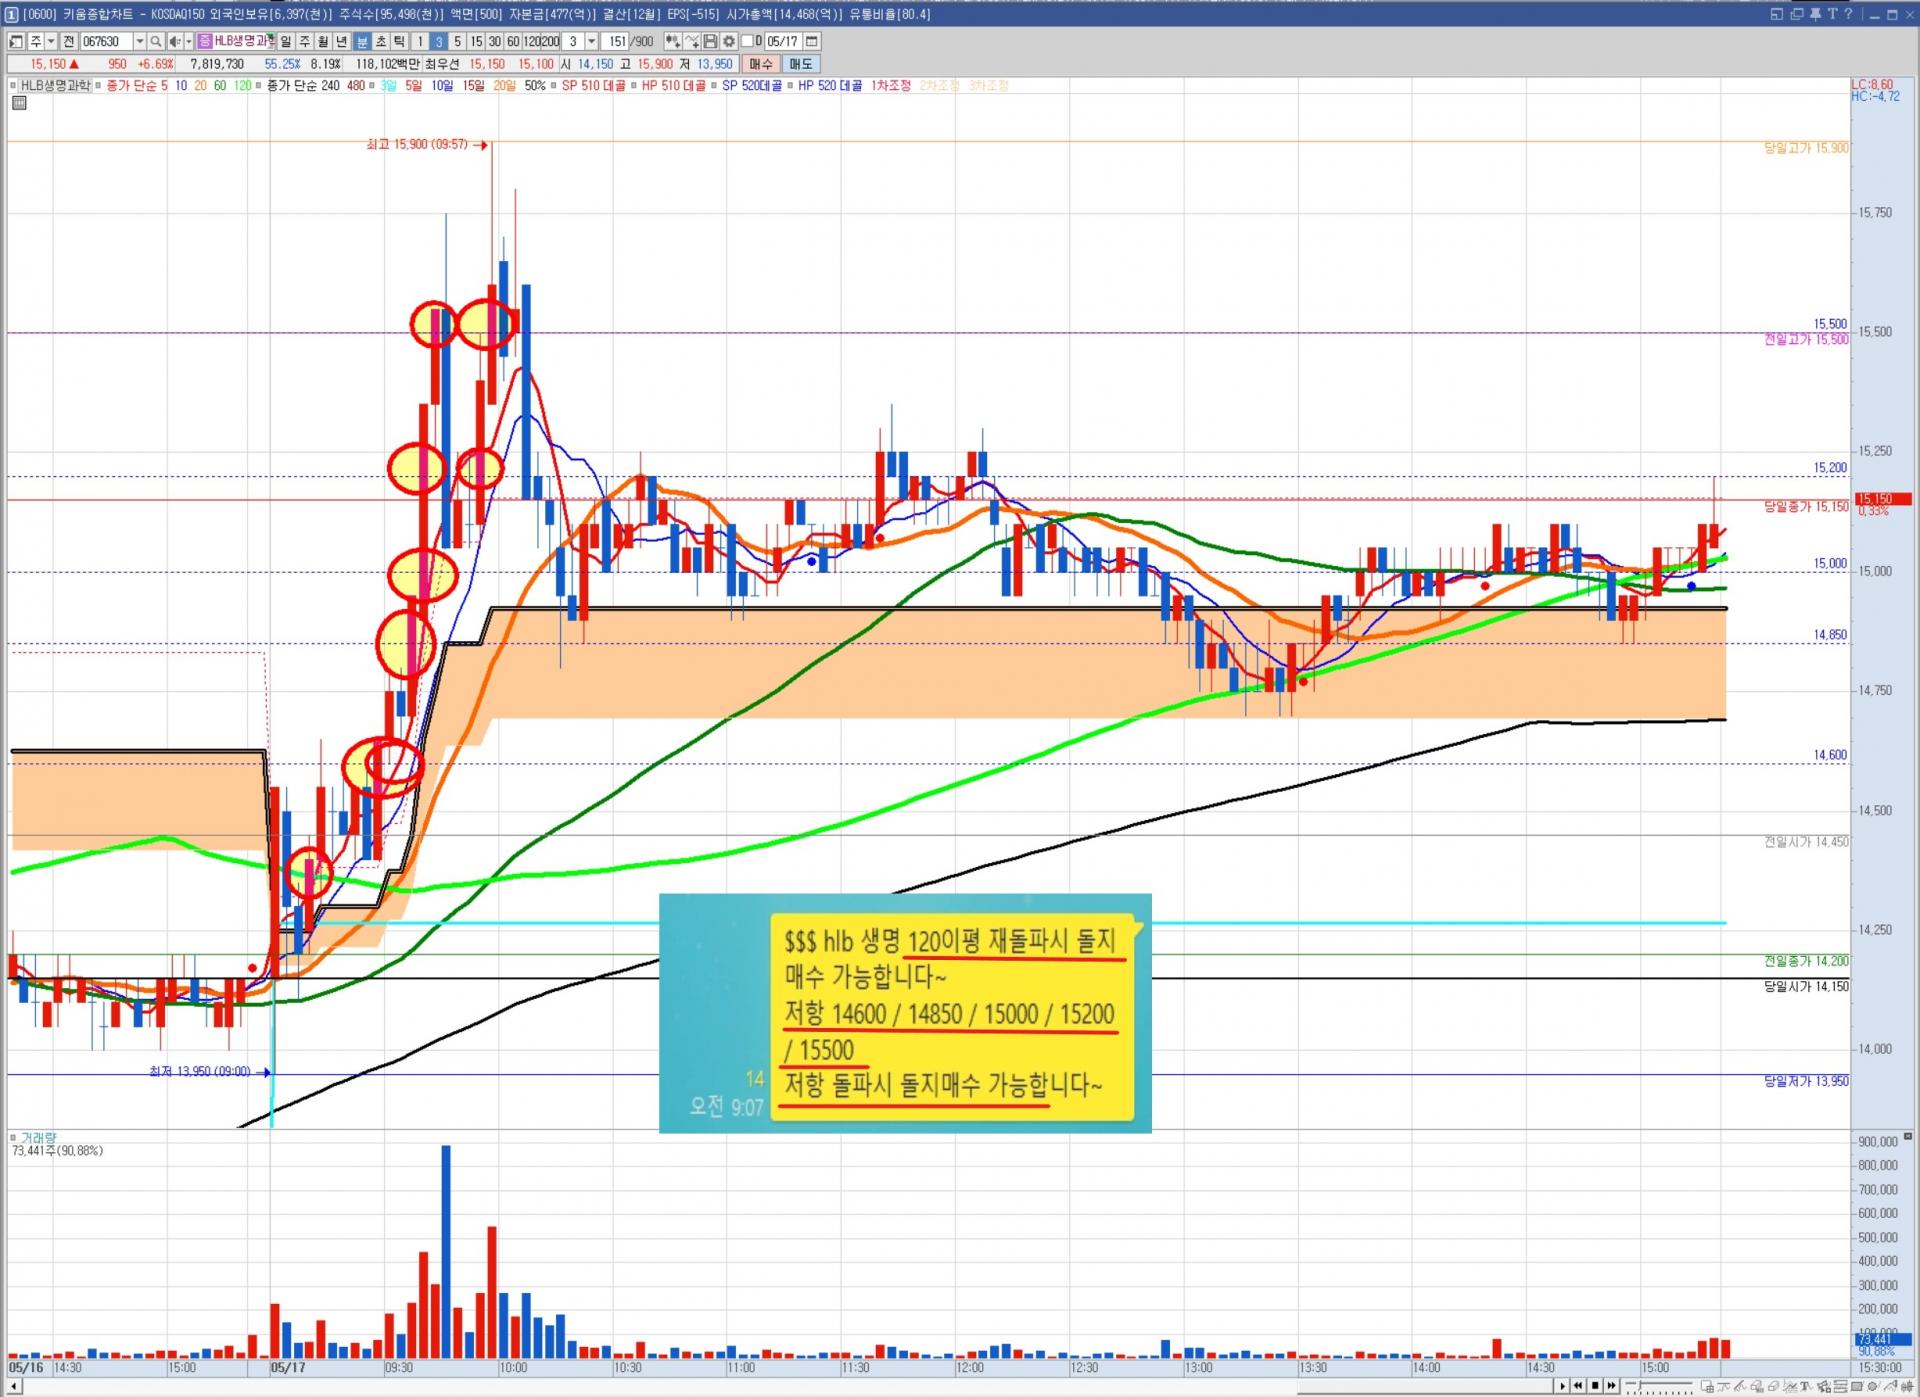Select the text tool in bottom toolbar

(1805, 1386)
